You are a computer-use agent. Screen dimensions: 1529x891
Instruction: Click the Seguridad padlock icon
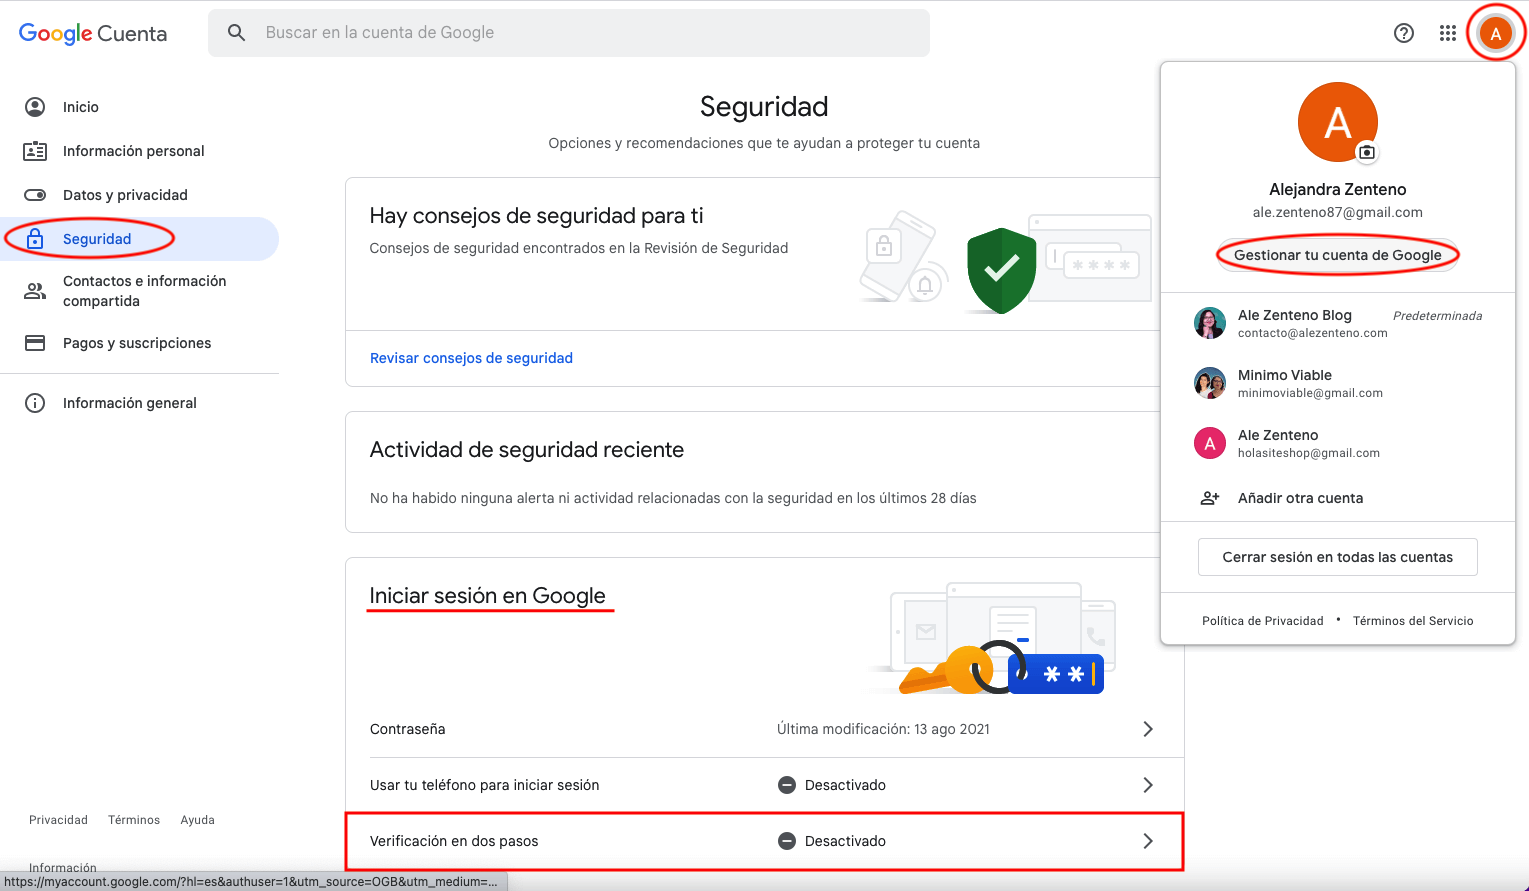pyautogui.click(x=35, y=239)
